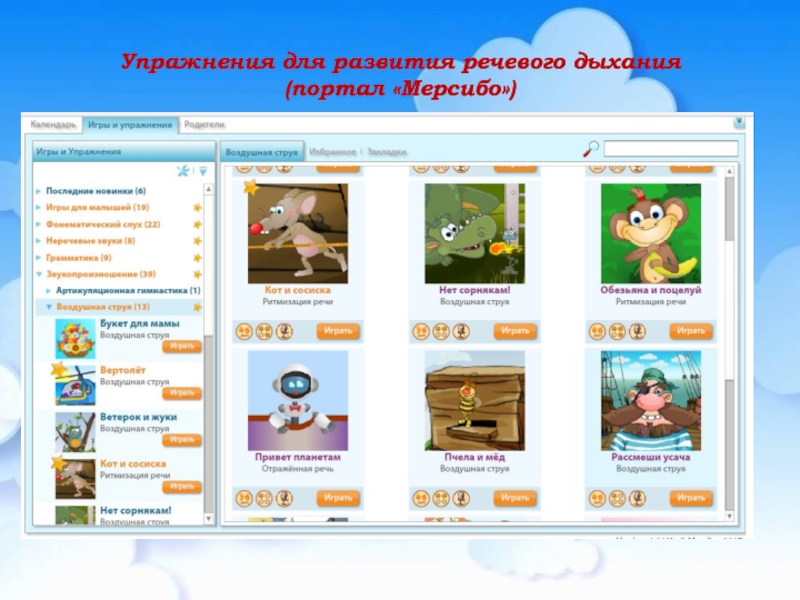Click the star on Вертолёт sidebar thumbnail
Image resolution: width=800 pixels, height=600 pixels.
coord(60,368)
